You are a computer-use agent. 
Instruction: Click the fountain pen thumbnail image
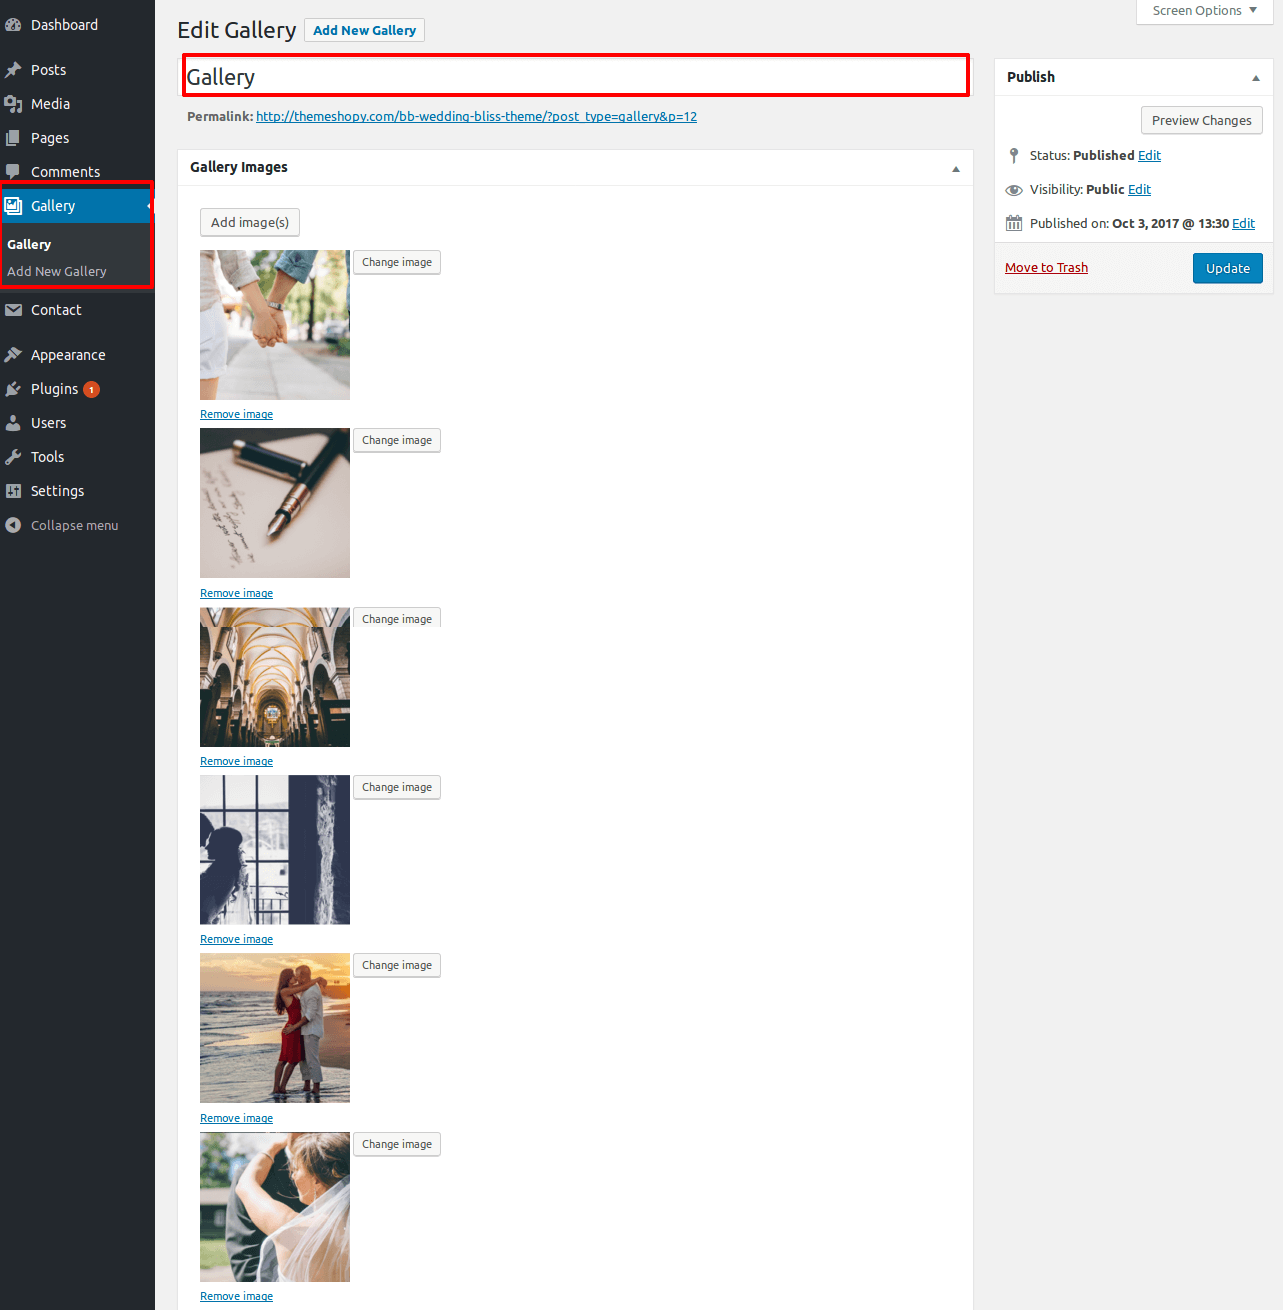(275, 503)
